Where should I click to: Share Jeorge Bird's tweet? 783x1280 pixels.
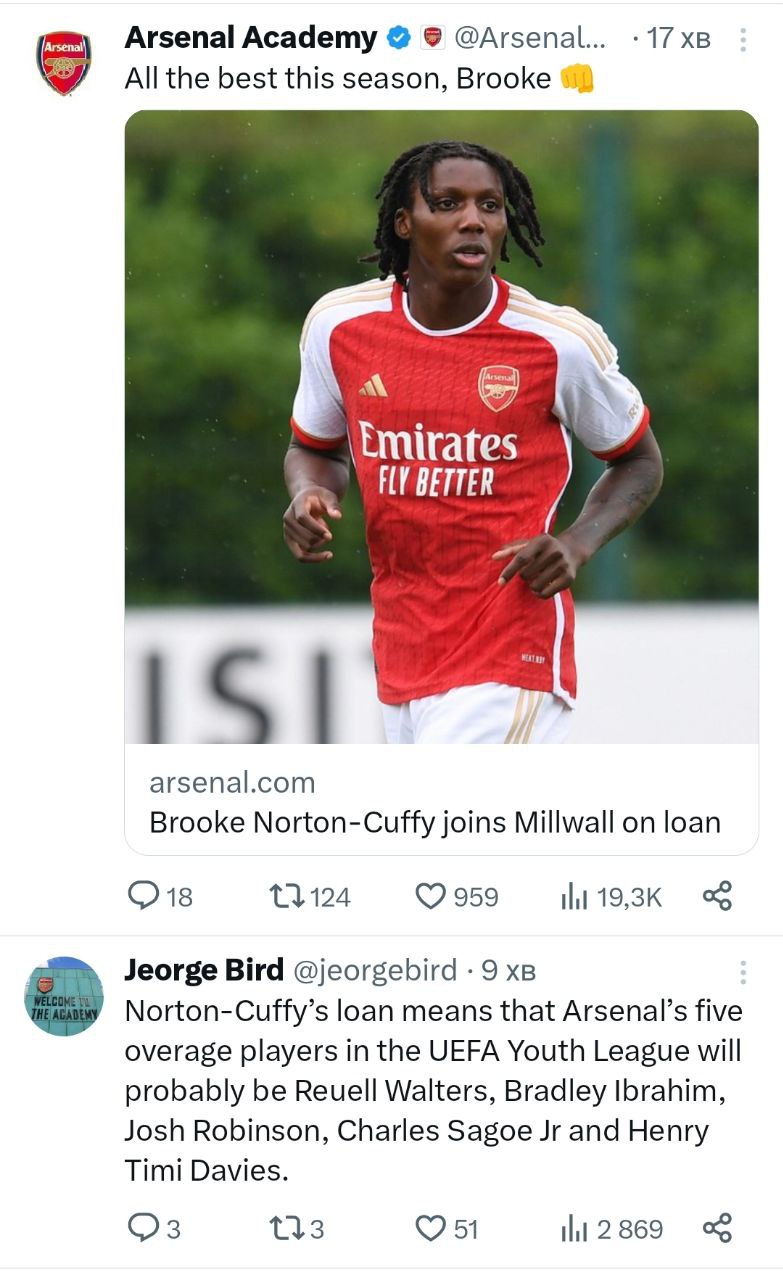pos(717,1227)
